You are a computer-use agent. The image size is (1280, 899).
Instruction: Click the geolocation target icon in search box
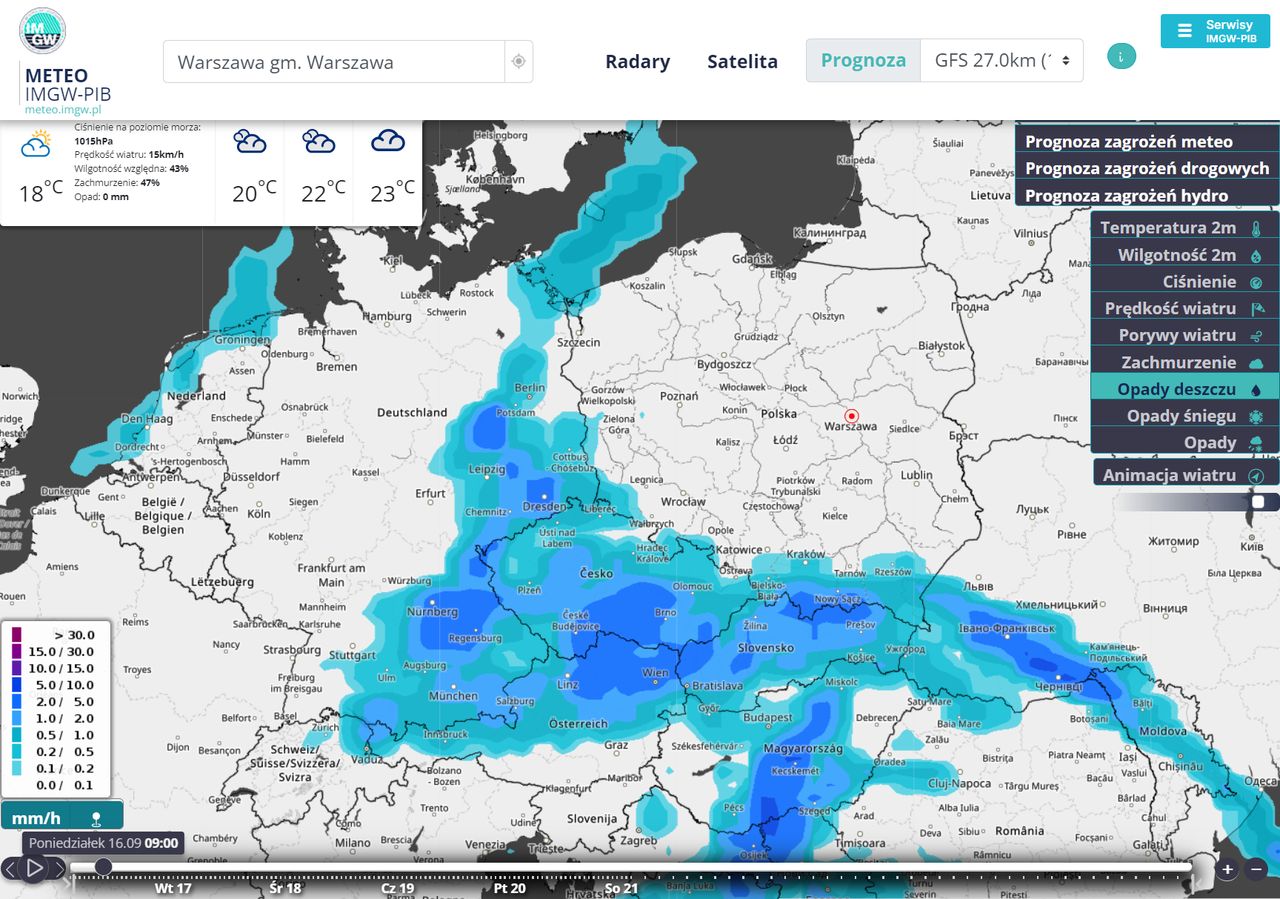coord(518,62)
